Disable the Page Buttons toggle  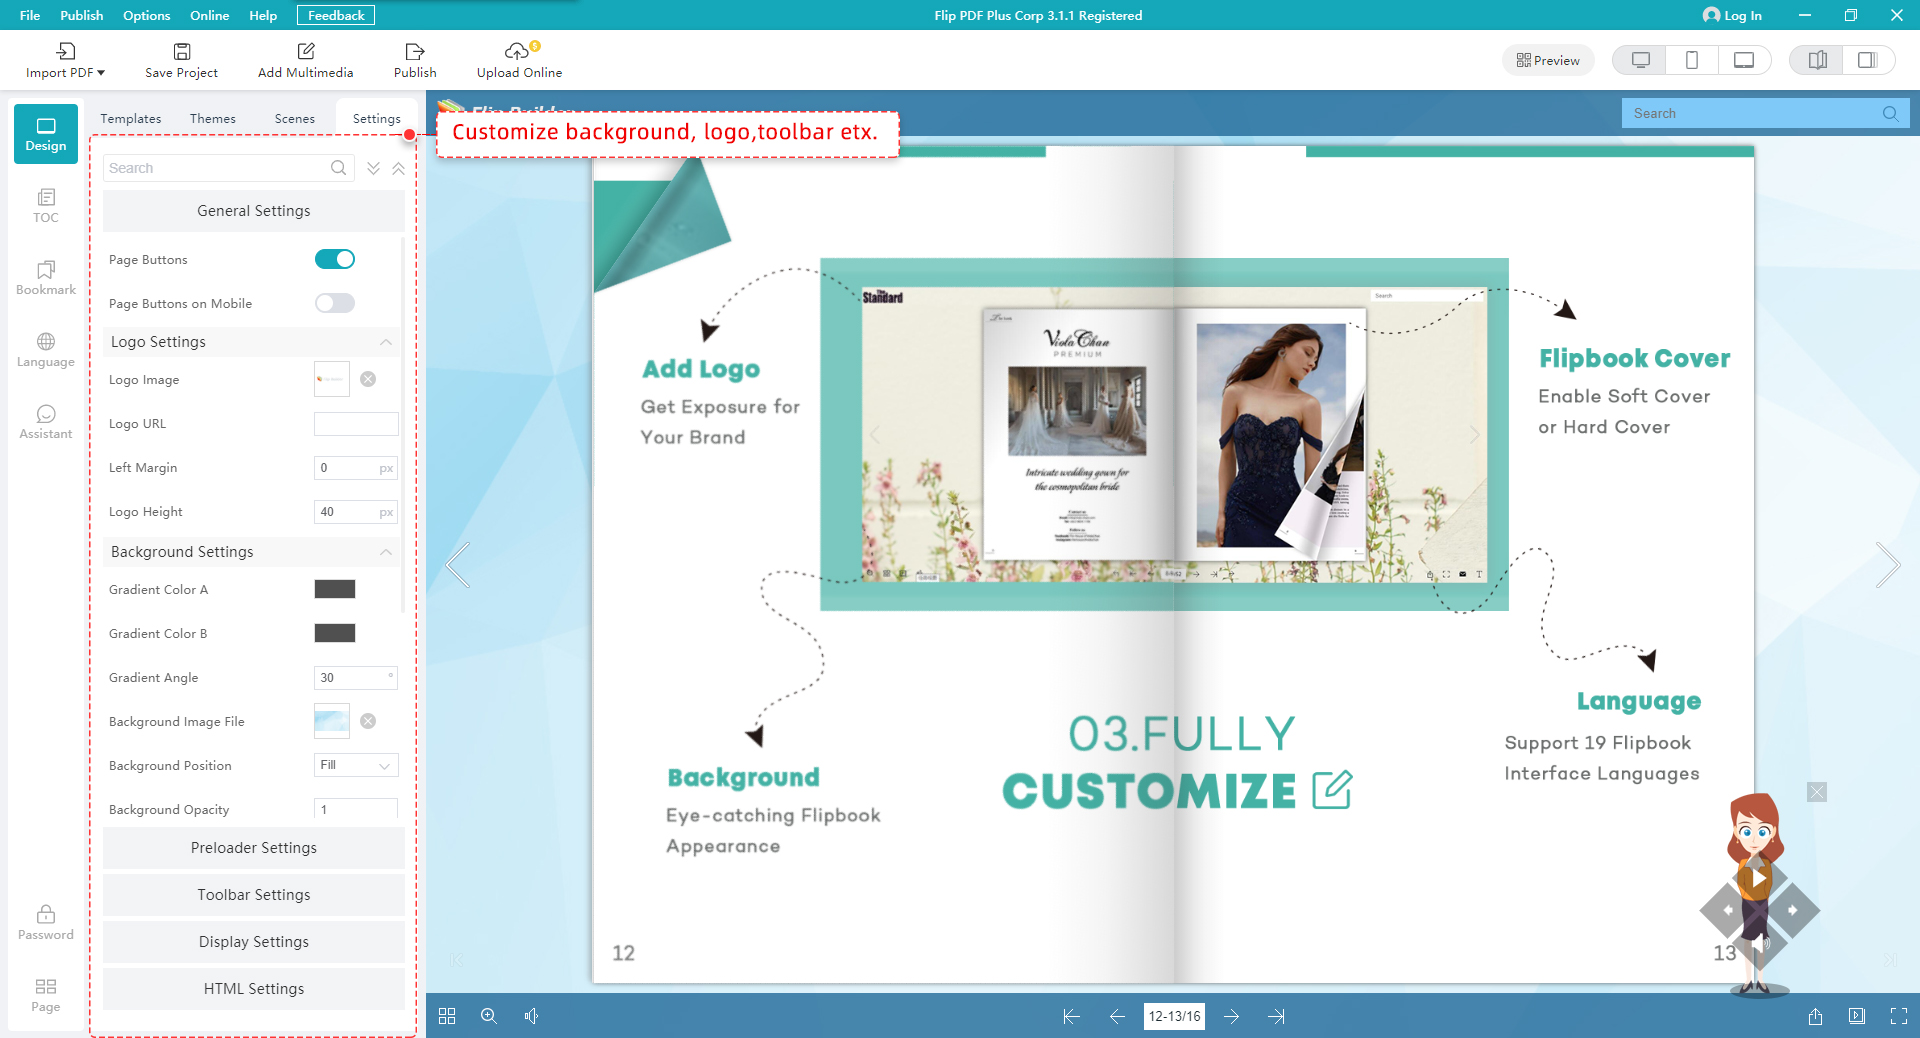[x=335, y=259]
